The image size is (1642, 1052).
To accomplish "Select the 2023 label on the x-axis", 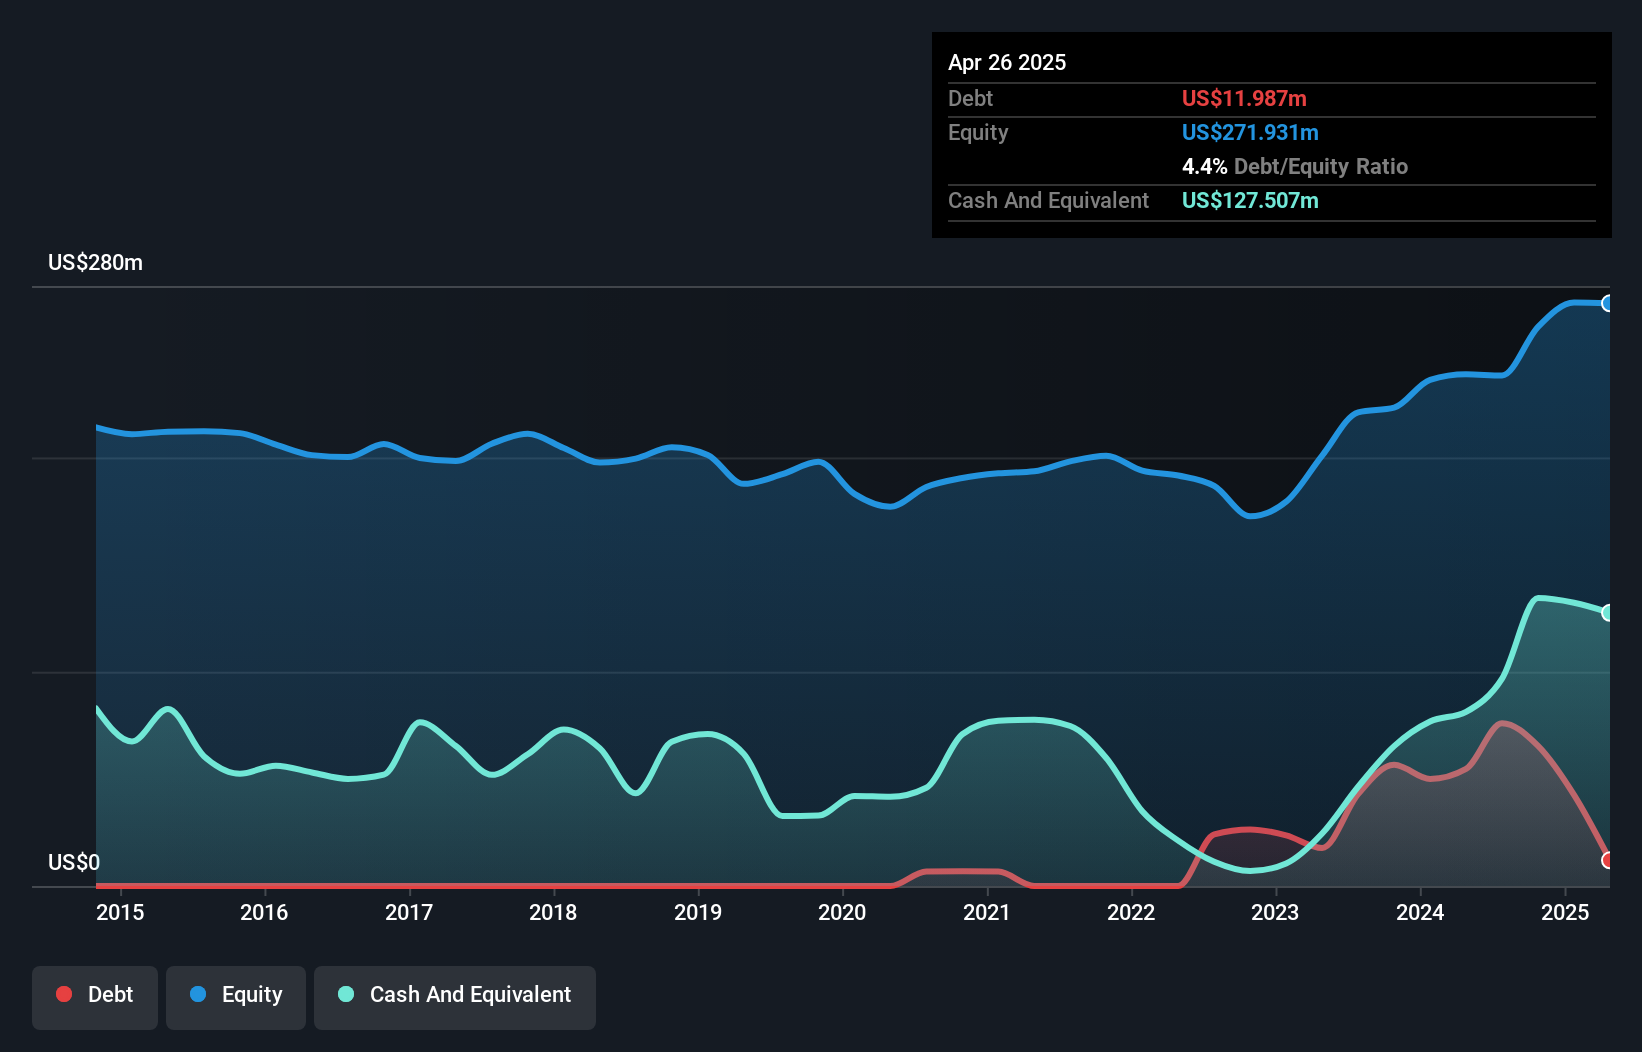I will pos(1275,913).
